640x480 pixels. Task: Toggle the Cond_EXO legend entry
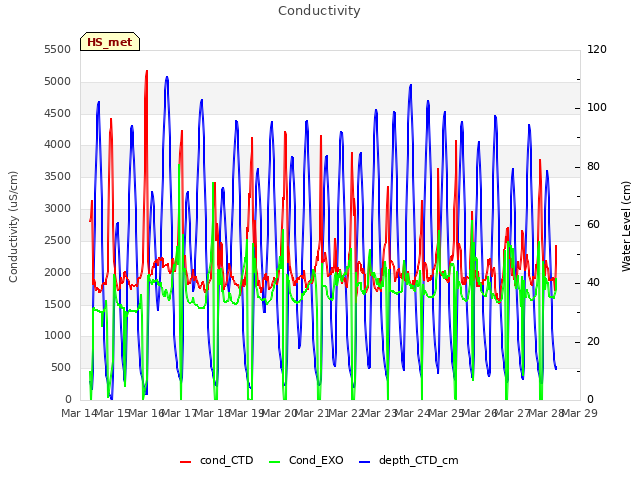click(307, 460)
